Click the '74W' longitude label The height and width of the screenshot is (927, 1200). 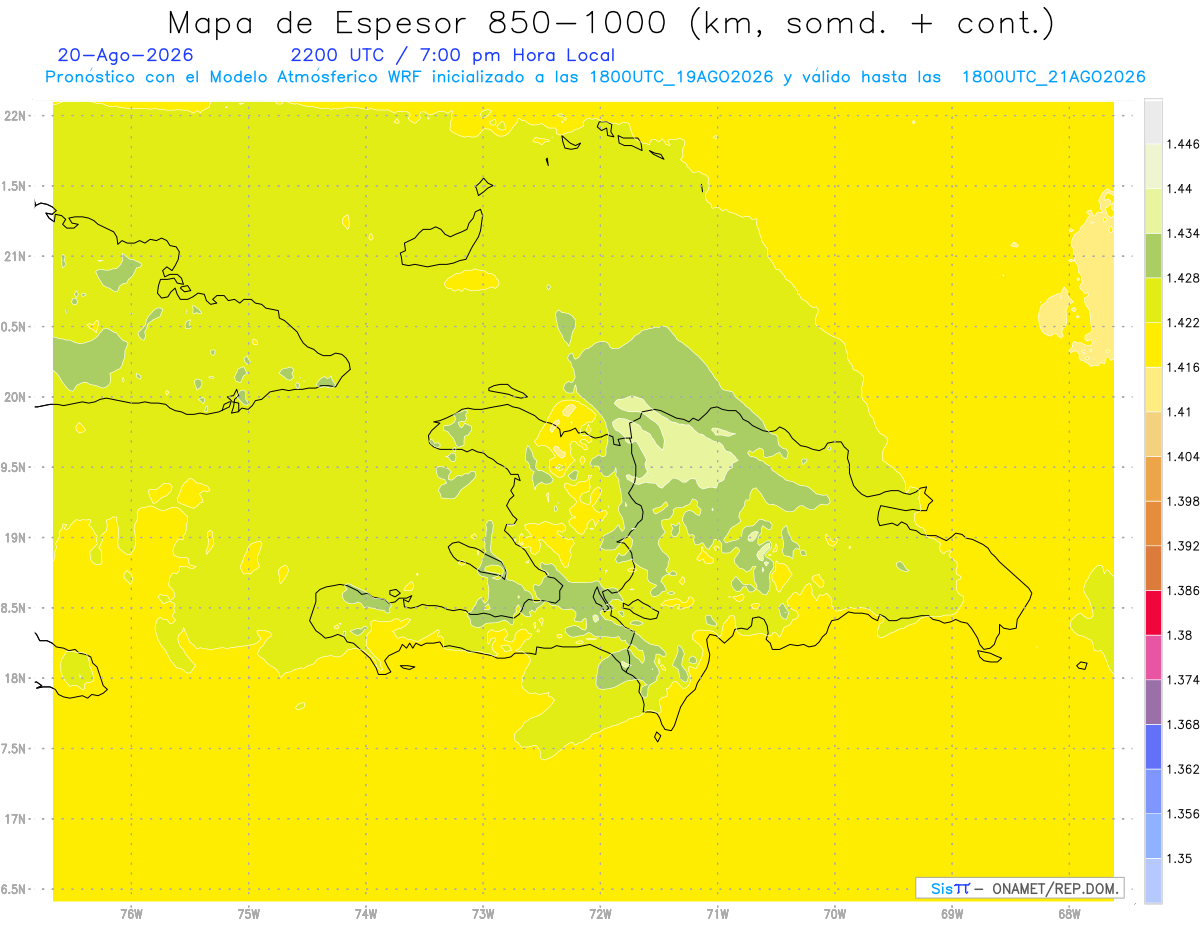[x=366, y=914]
